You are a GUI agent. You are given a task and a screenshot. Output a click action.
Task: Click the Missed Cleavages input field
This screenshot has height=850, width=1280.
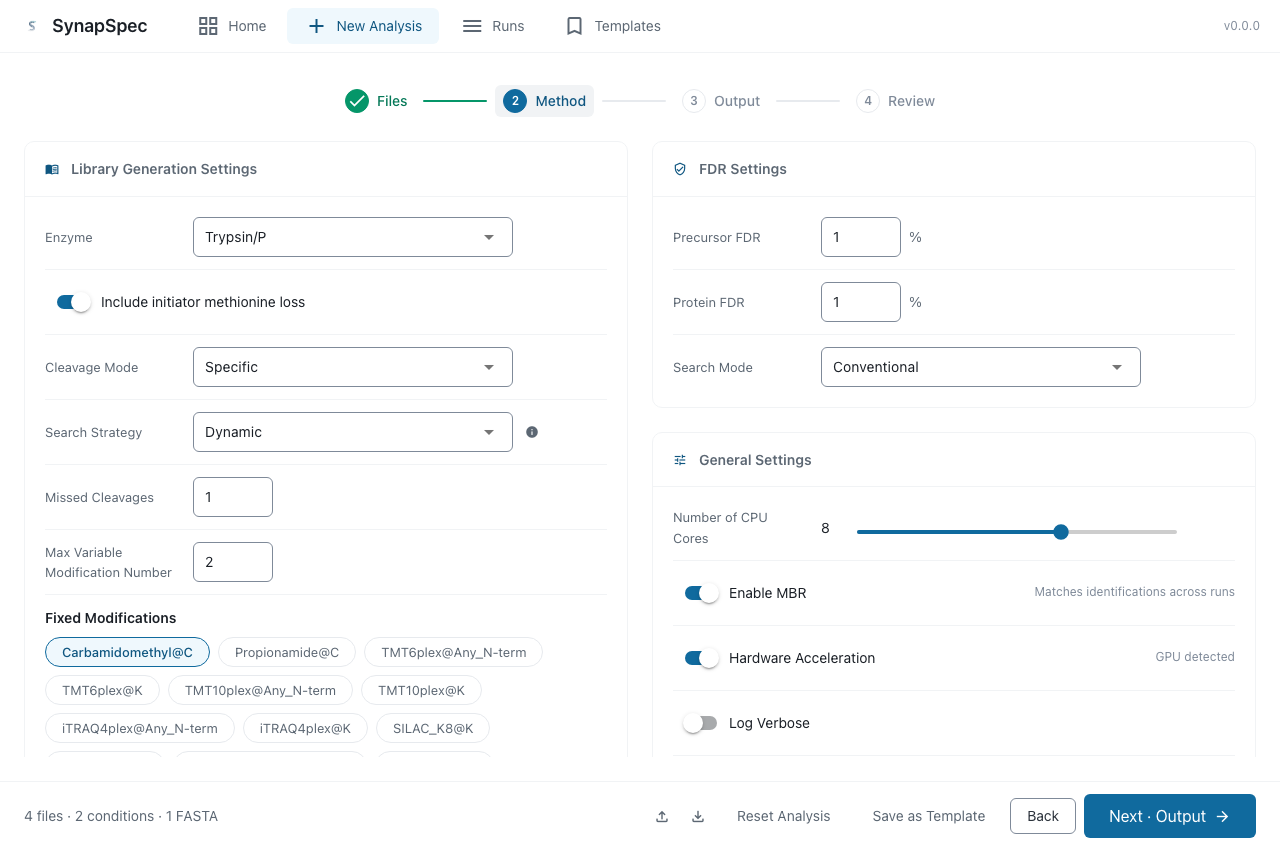tap(233, 497)
